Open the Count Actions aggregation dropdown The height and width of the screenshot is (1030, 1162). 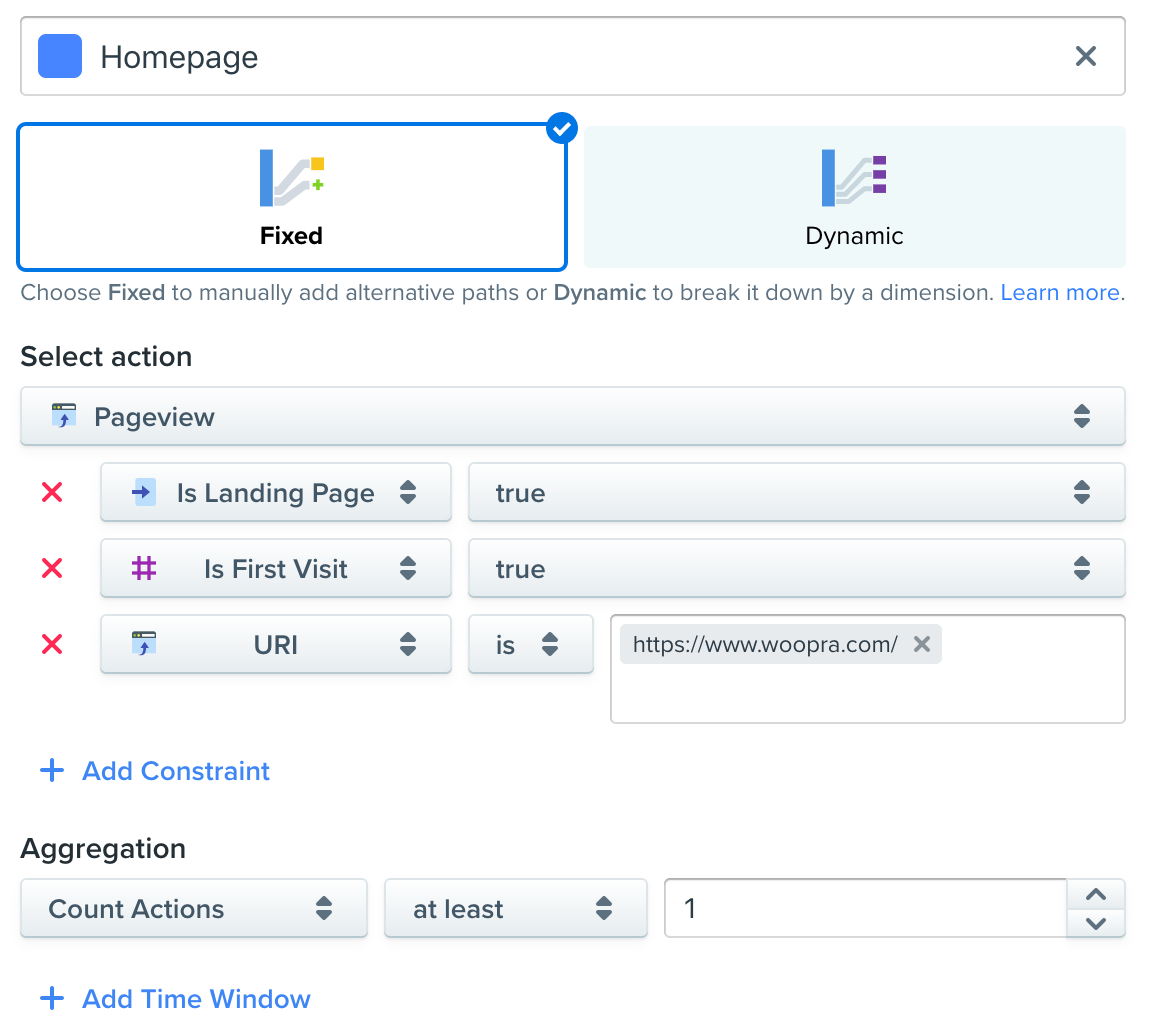(x=193, y=909)
